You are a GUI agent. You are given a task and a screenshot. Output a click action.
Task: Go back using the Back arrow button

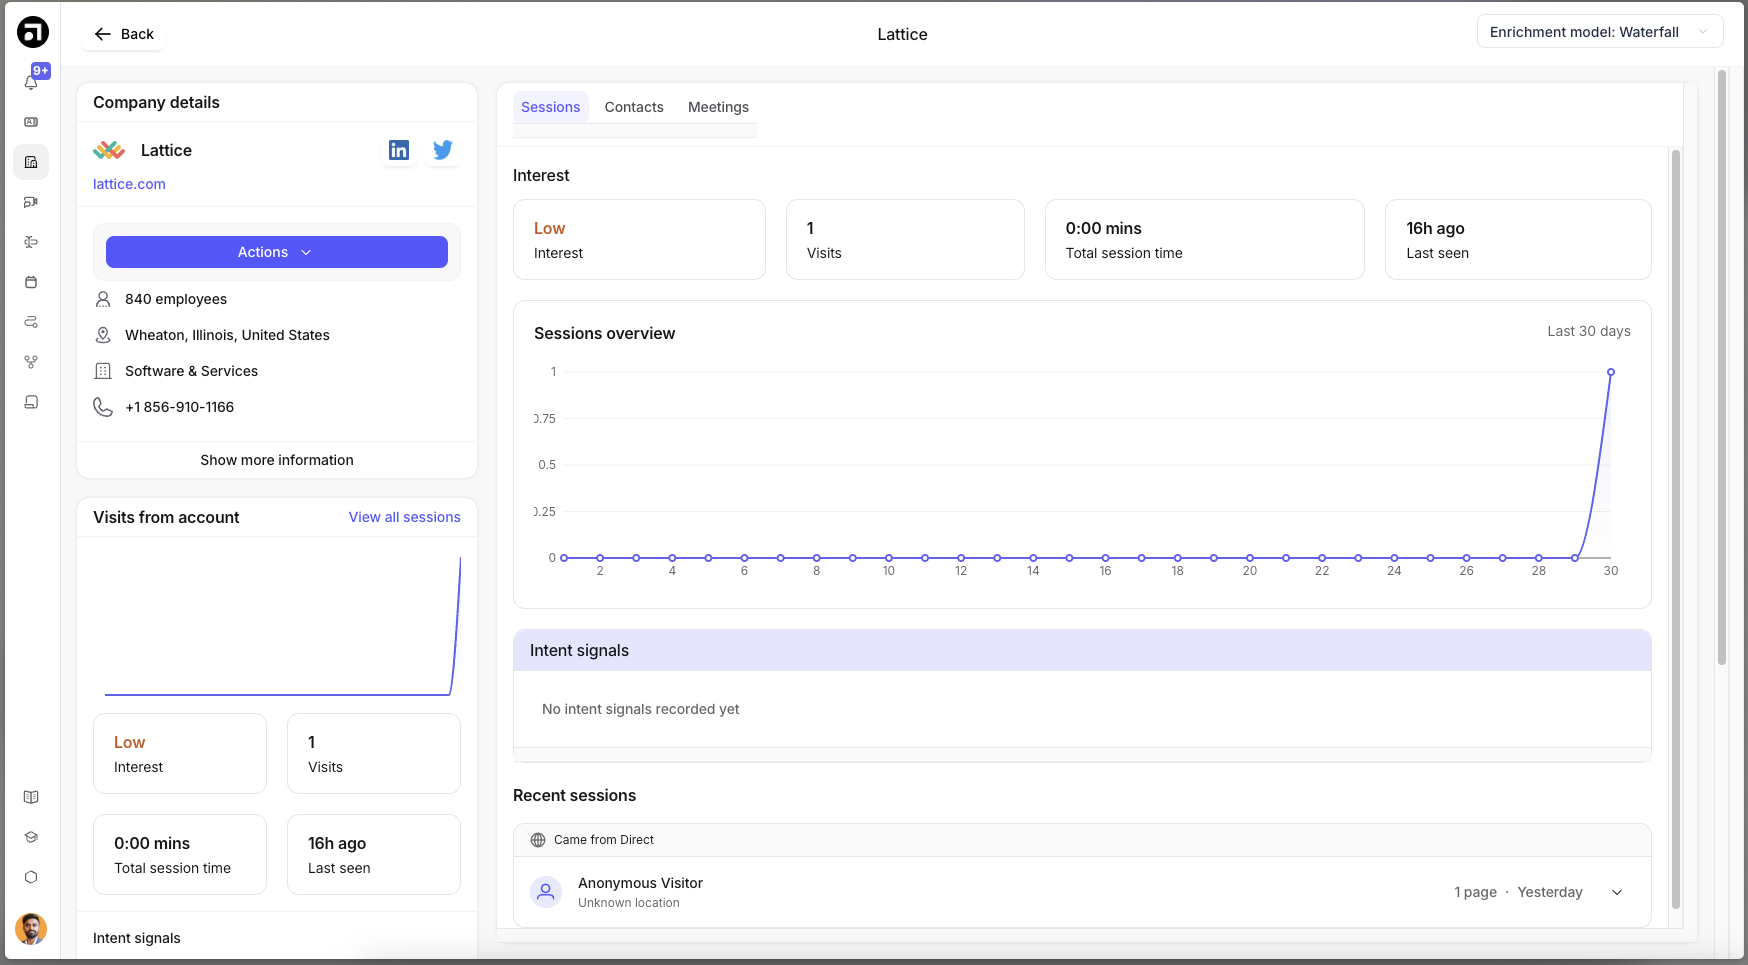tap(124, 34)
